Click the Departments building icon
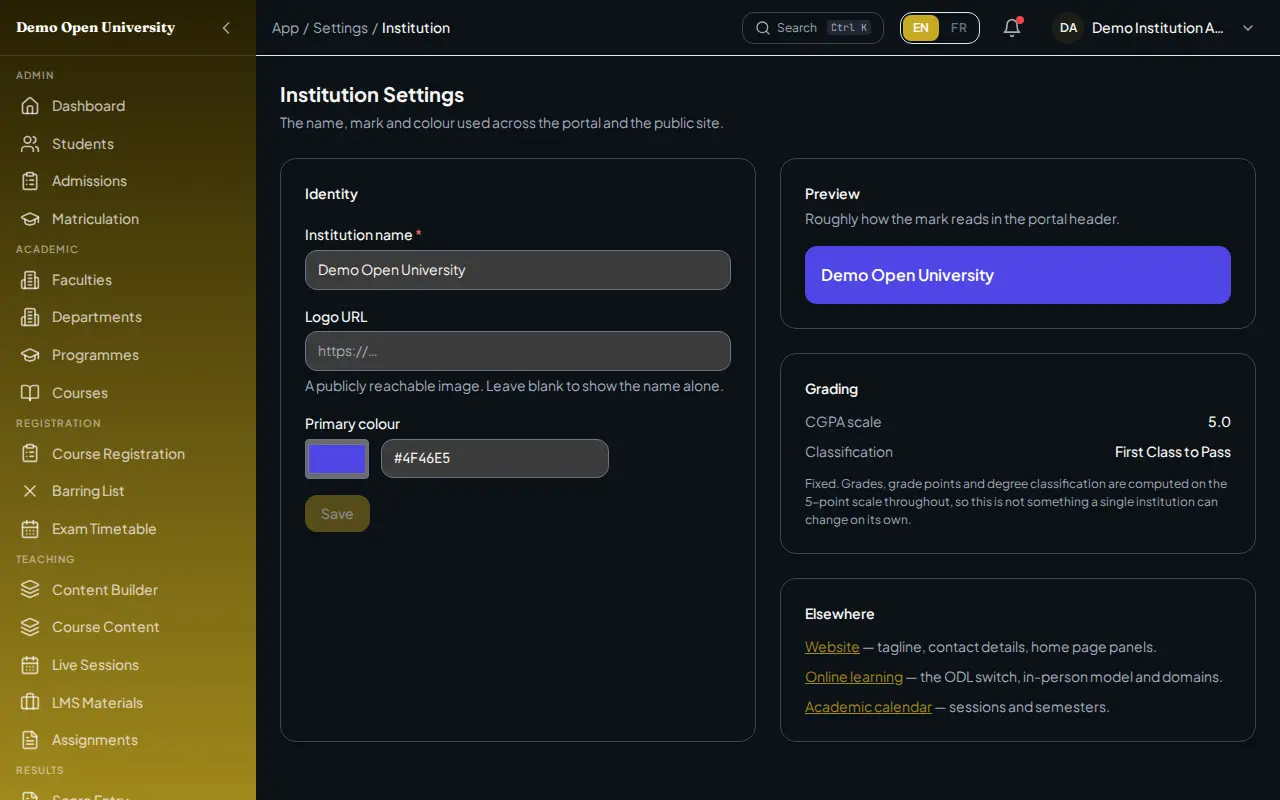Screen dimensions: 1280x800 pyautogui.click(x=30, y=317)
